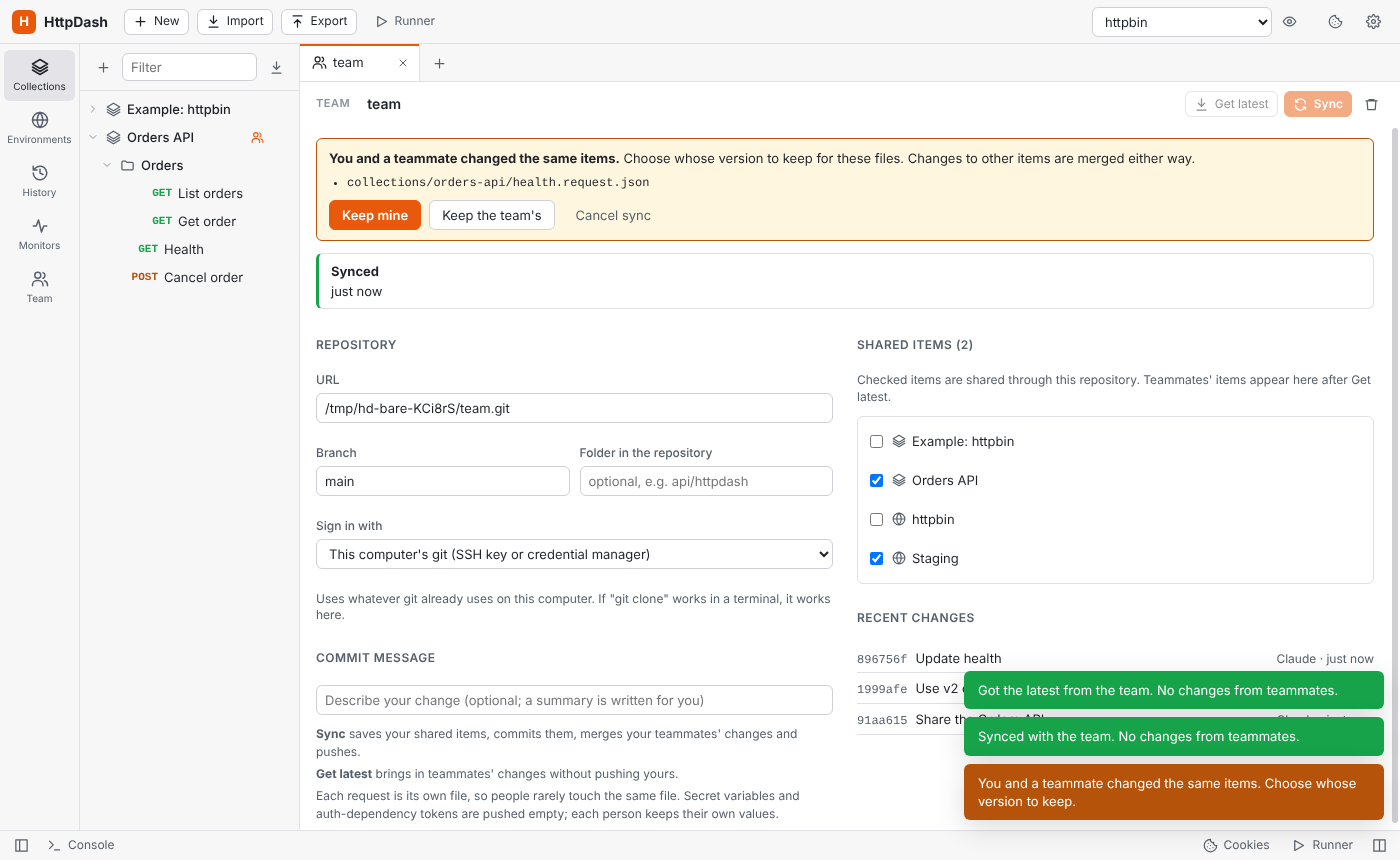1400x860 pixels.
Task: Delete the team with the trash icon
Action: pos(1372,104)
